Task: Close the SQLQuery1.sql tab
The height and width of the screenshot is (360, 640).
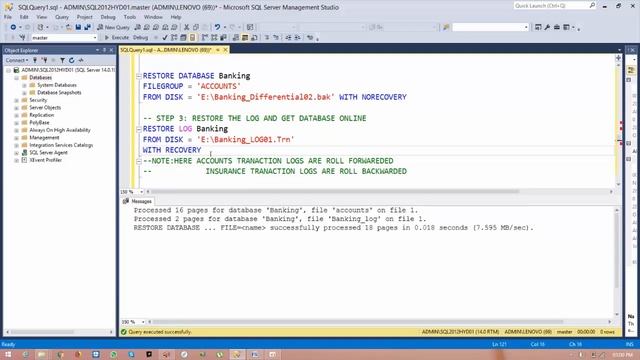Action: click(x=225, y=50)
